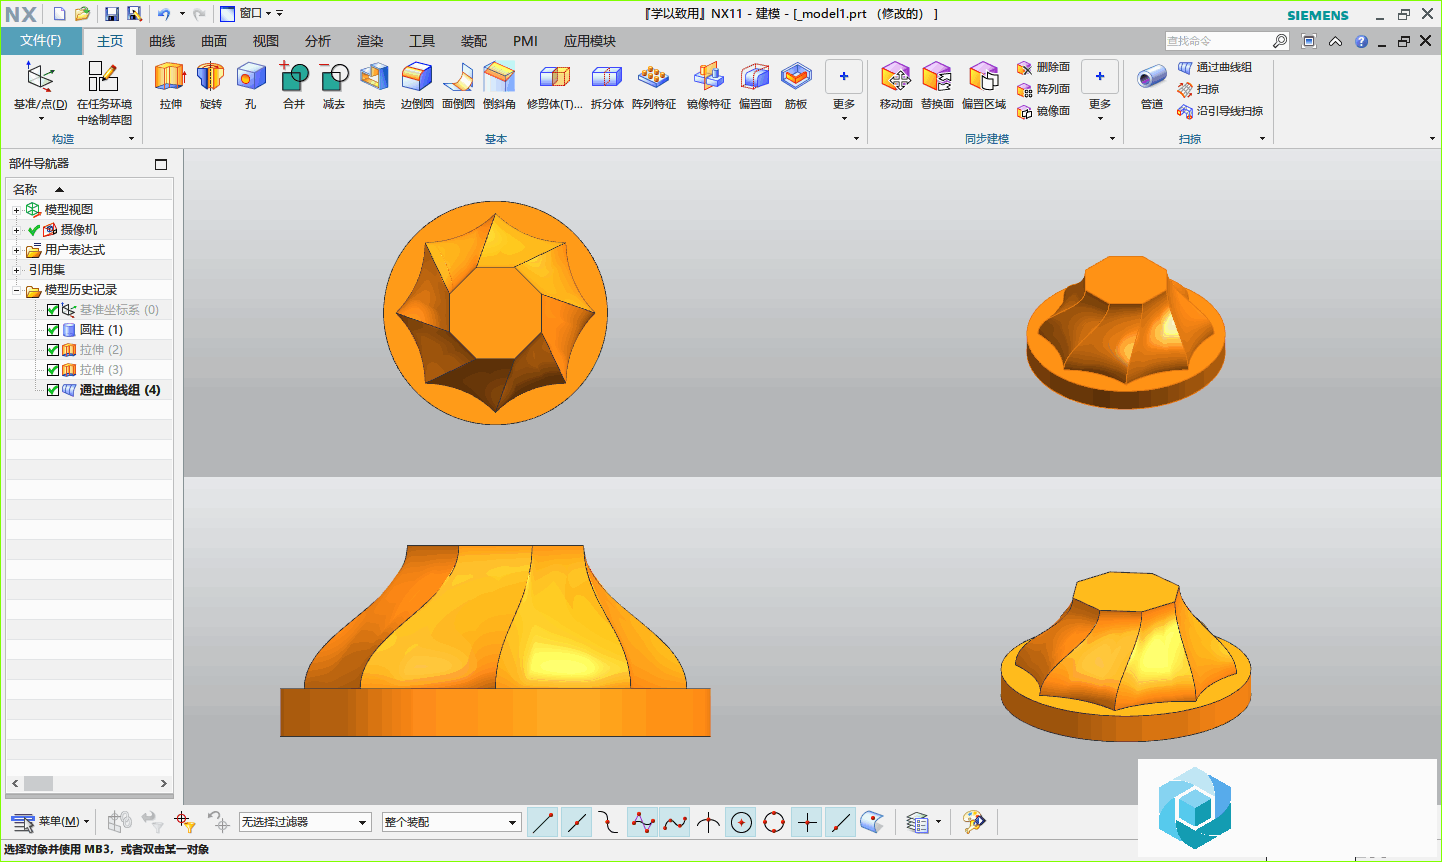Choose the 合并 (Unite) tool
This screenshot has height=862, width=1442.
[x=294, y=85]
